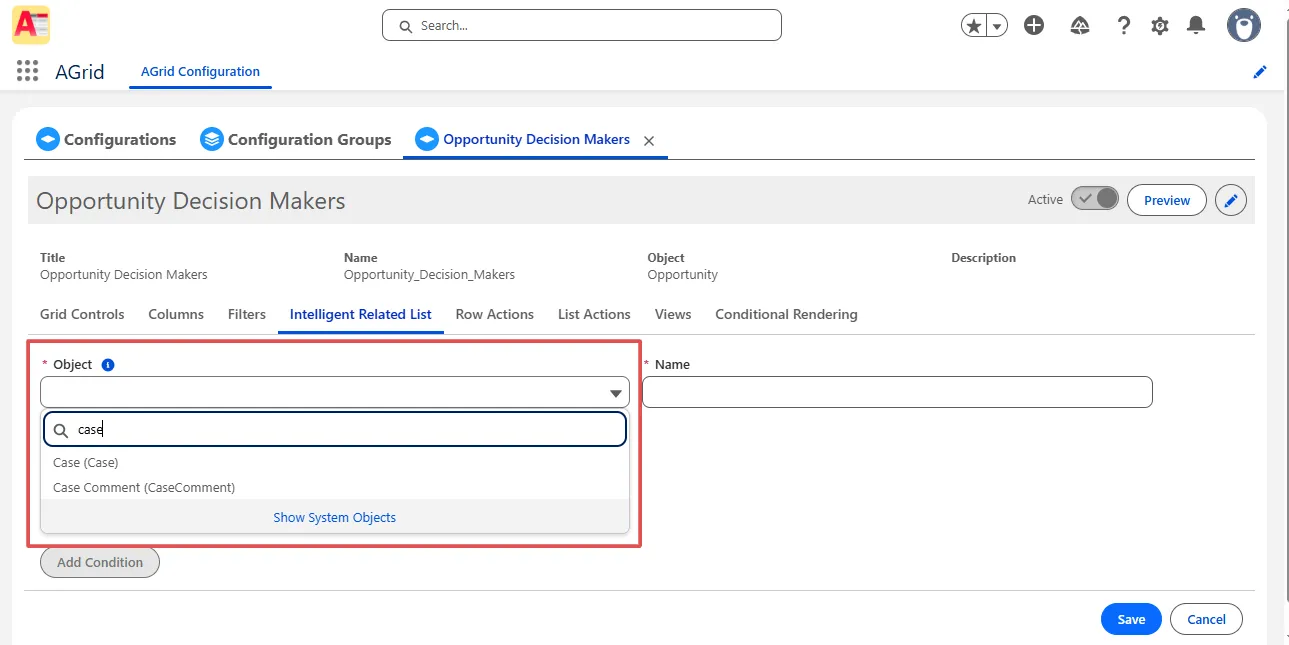Click the Name input field

[896, 392]
